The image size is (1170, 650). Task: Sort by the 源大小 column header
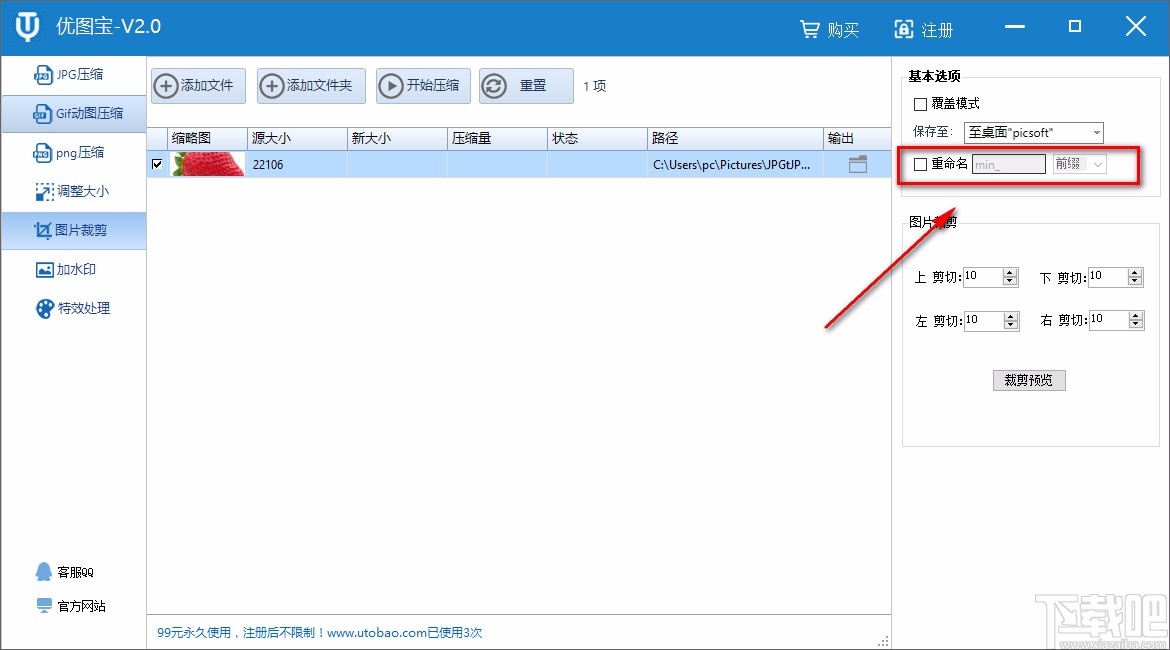(x=297, y=138)
